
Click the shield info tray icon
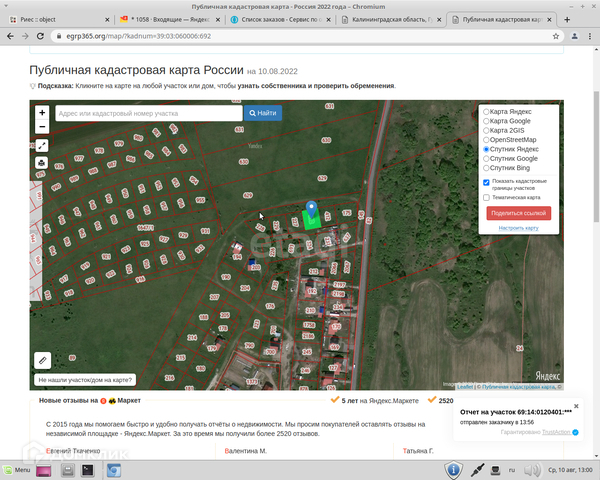[453, 470]
